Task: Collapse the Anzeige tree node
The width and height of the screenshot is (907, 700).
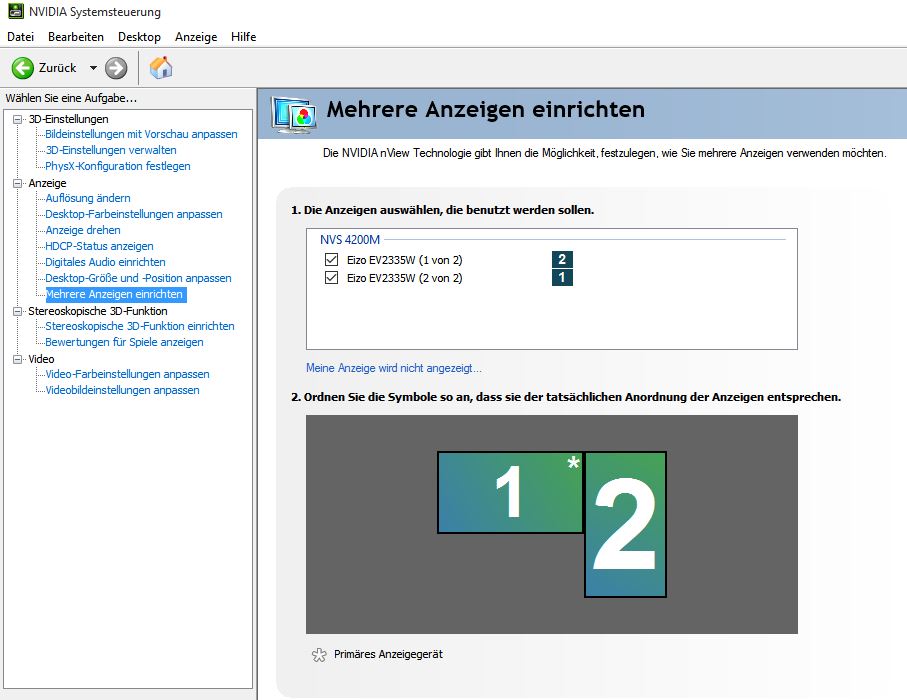Action: tap(18, 183)
